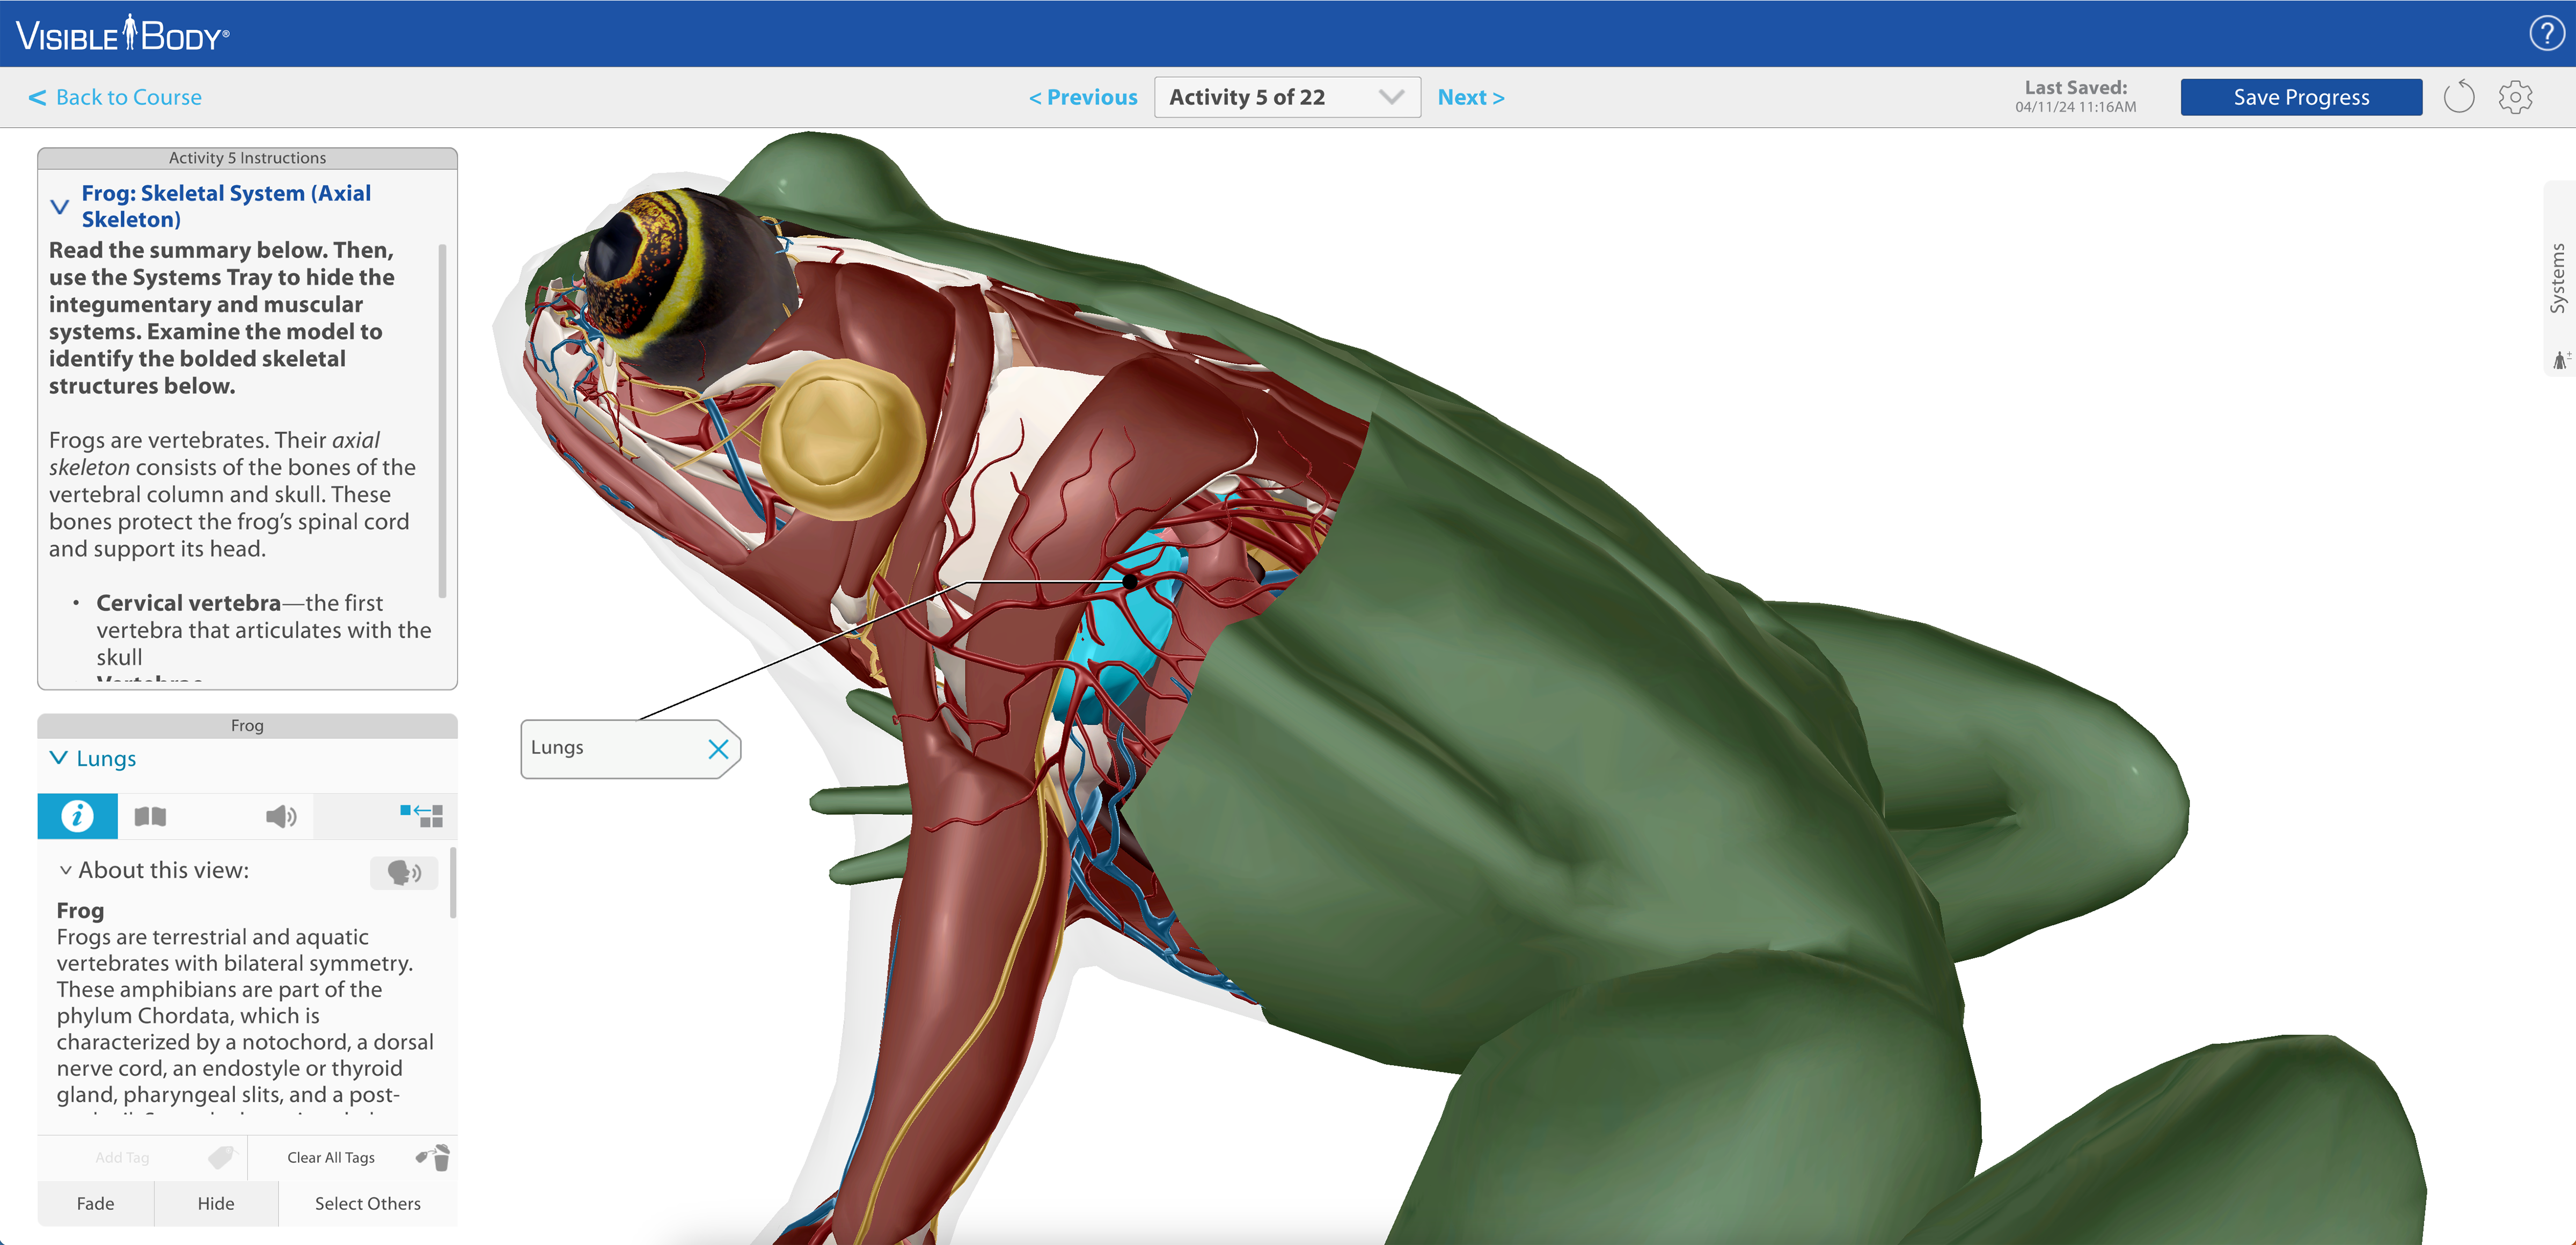Open the help question mark icon
2576x1245 pixels.
[2546, 34]
